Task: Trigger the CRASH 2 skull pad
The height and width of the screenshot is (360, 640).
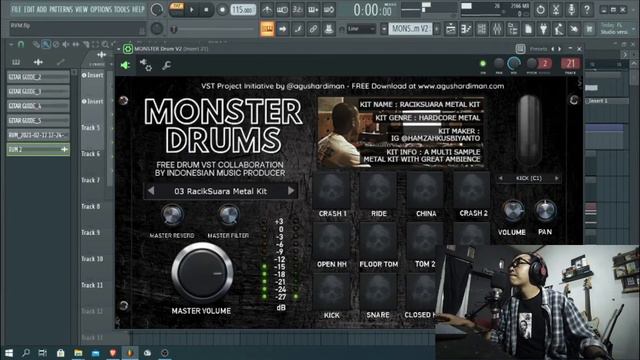Action: click(473, 190)
